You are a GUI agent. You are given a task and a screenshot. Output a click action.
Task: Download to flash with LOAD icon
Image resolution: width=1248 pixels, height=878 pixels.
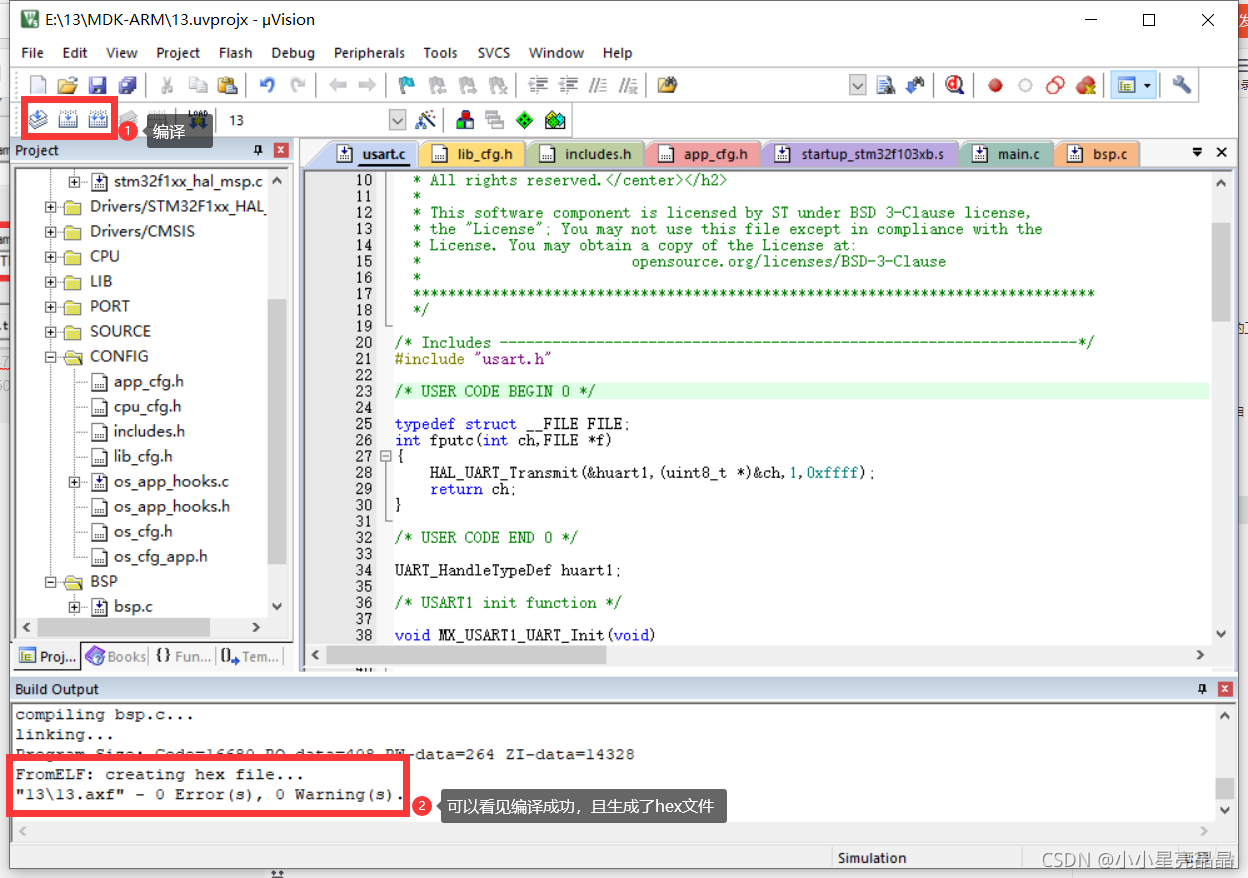tap(198, 120)
